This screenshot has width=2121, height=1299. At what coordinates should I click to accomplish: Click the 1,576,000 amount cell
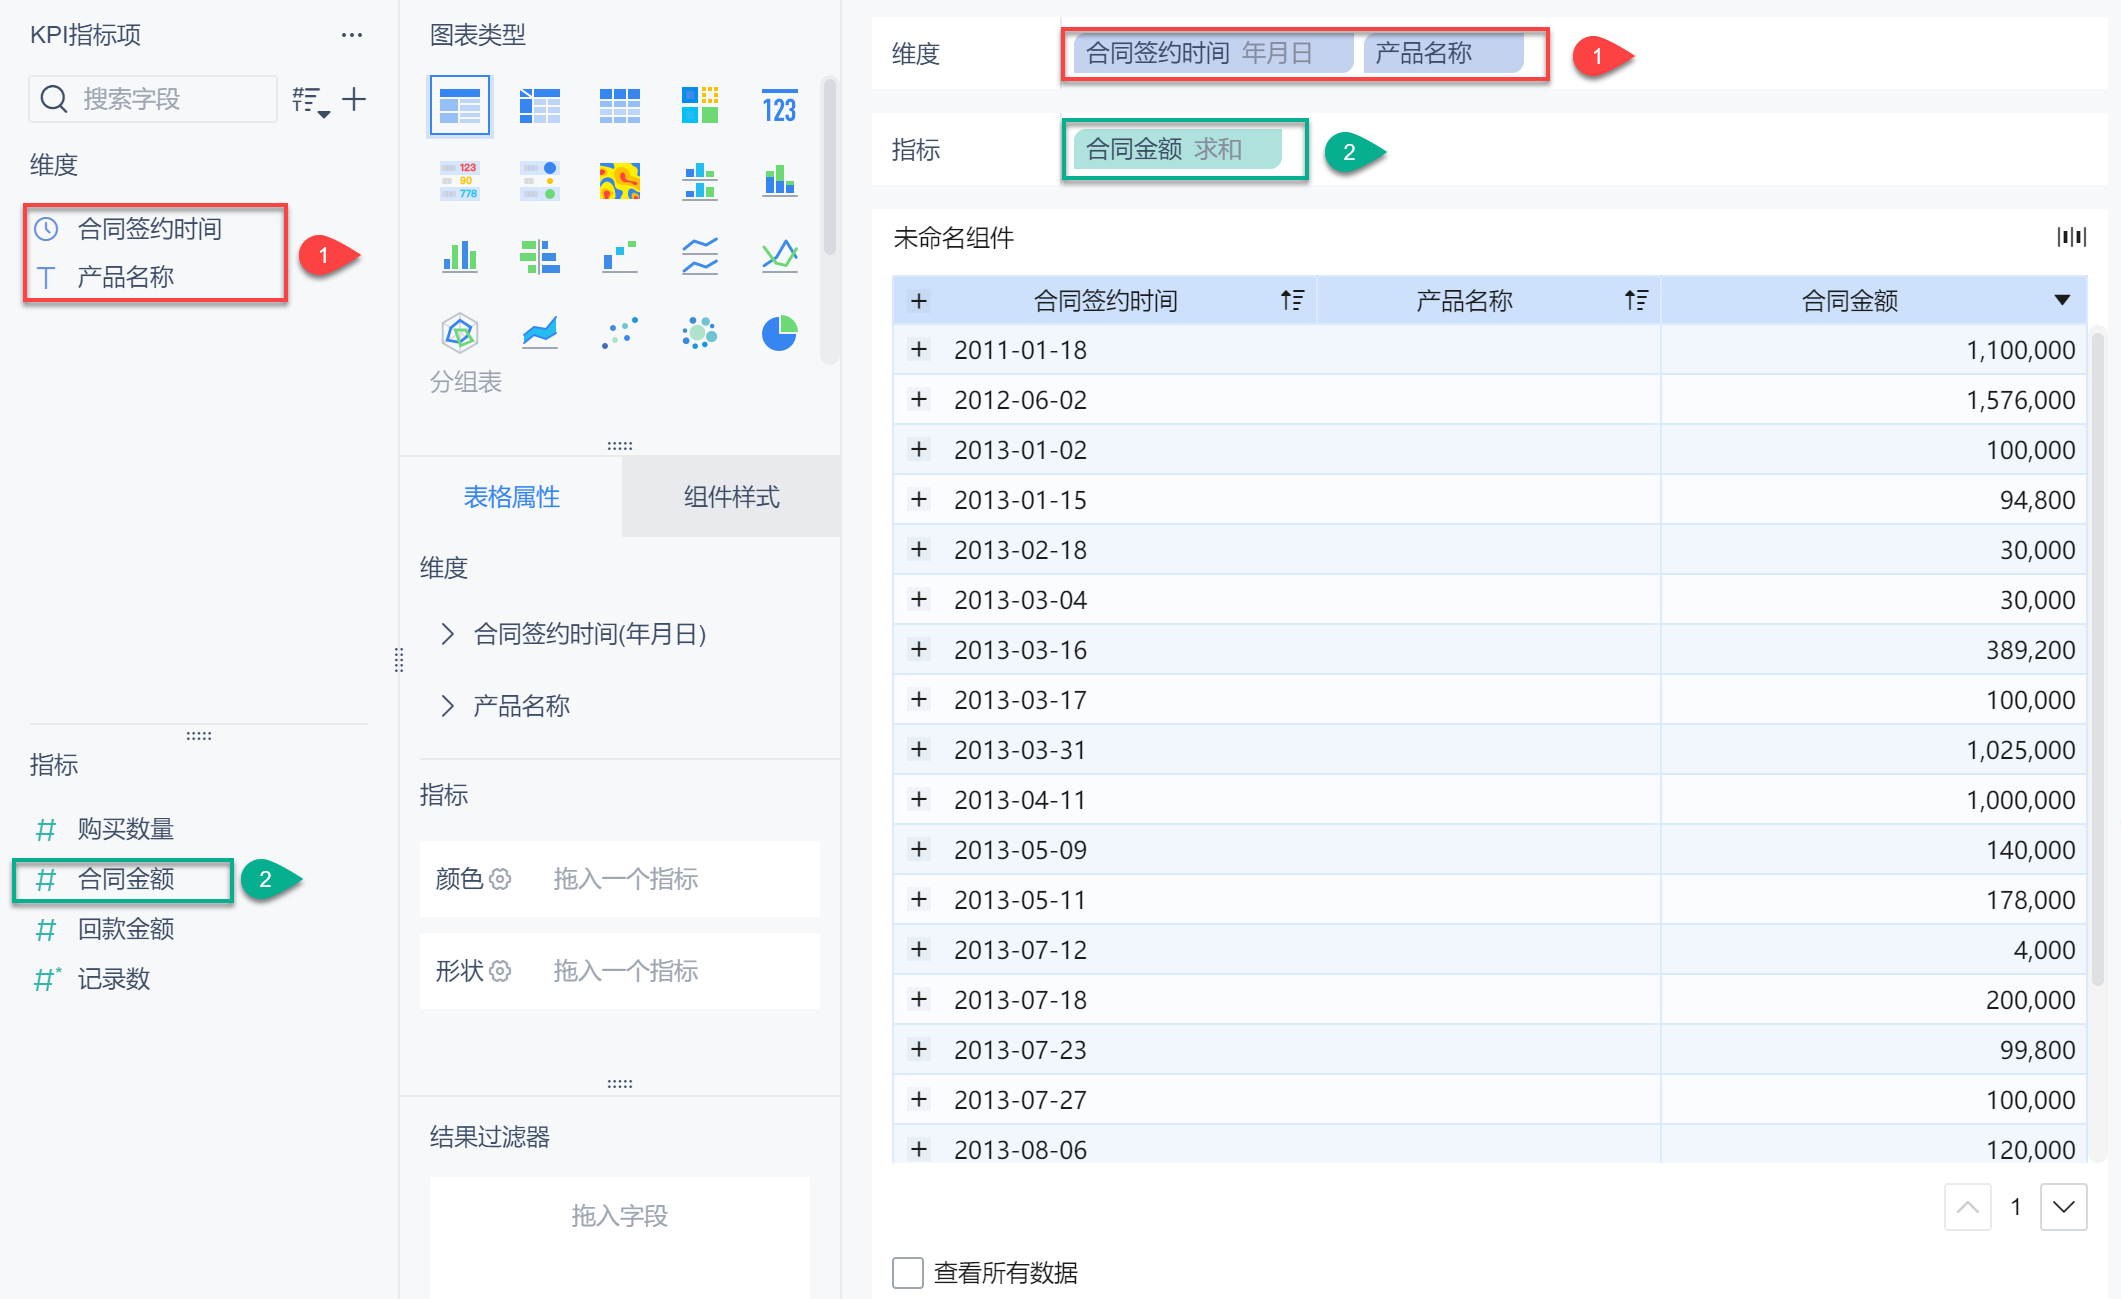(1874, 400)
